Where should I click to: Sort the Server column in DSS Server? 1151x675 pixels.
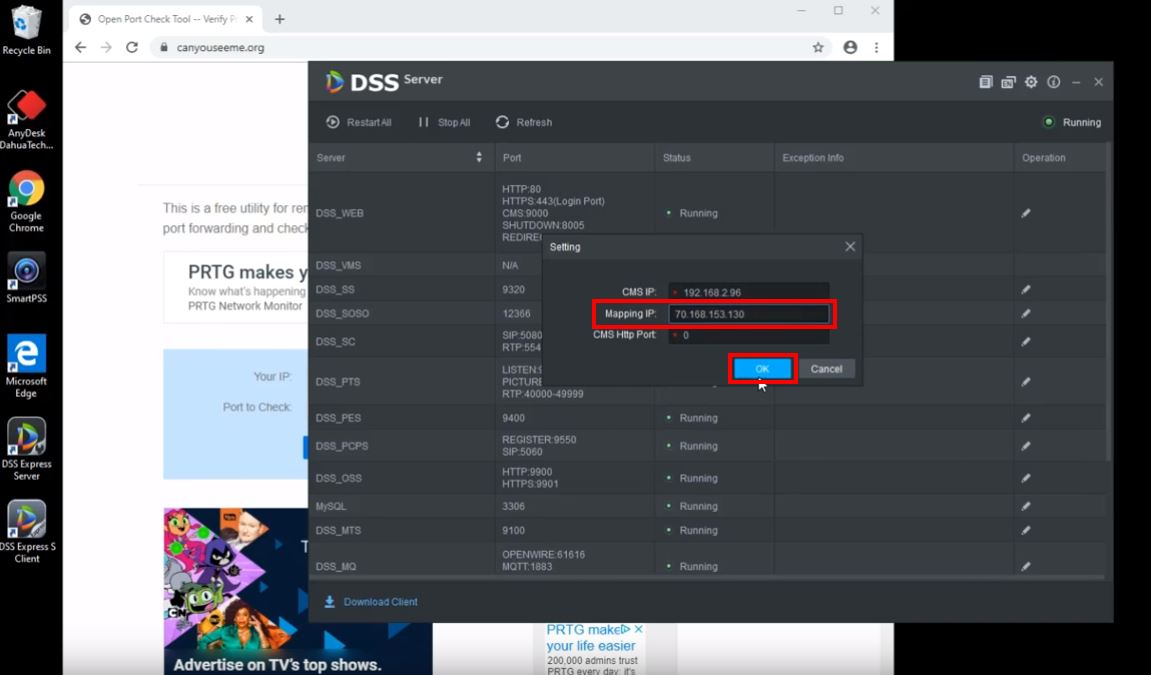click(479, 158)
